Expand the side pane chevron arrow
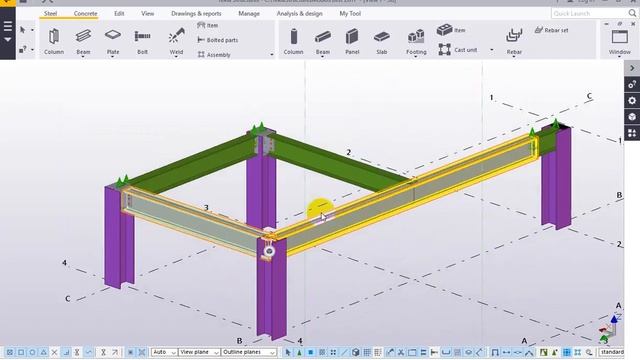The image size is (640, 360). [x=632, y=68]
